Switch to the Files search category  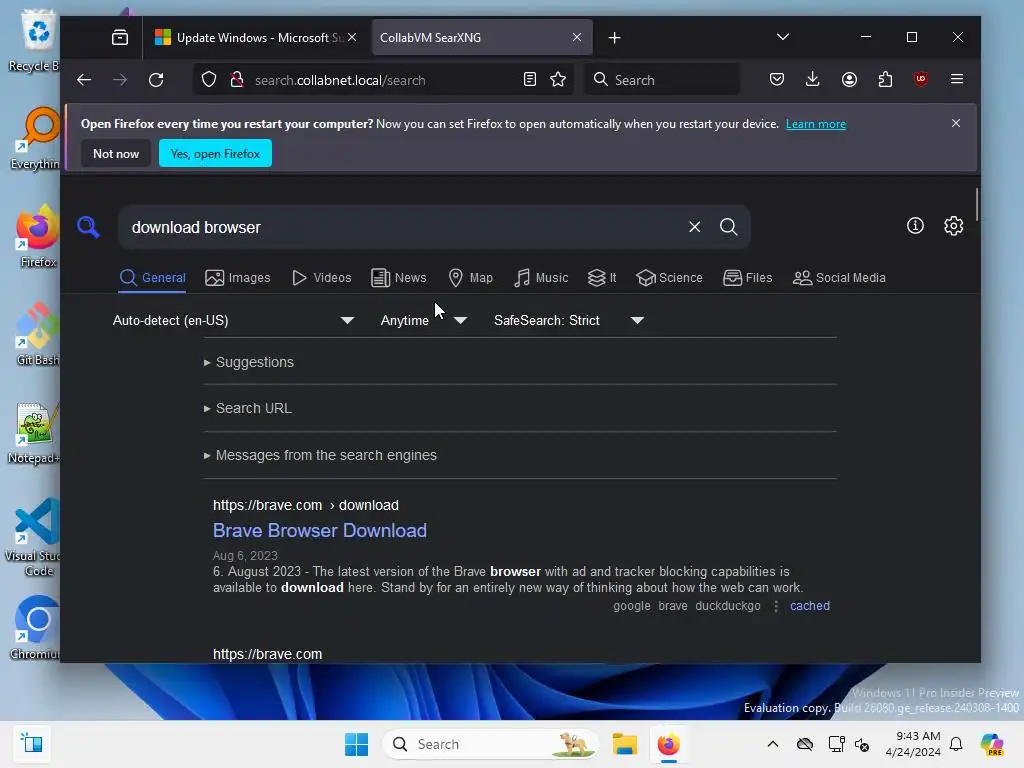tap(748, 278)
